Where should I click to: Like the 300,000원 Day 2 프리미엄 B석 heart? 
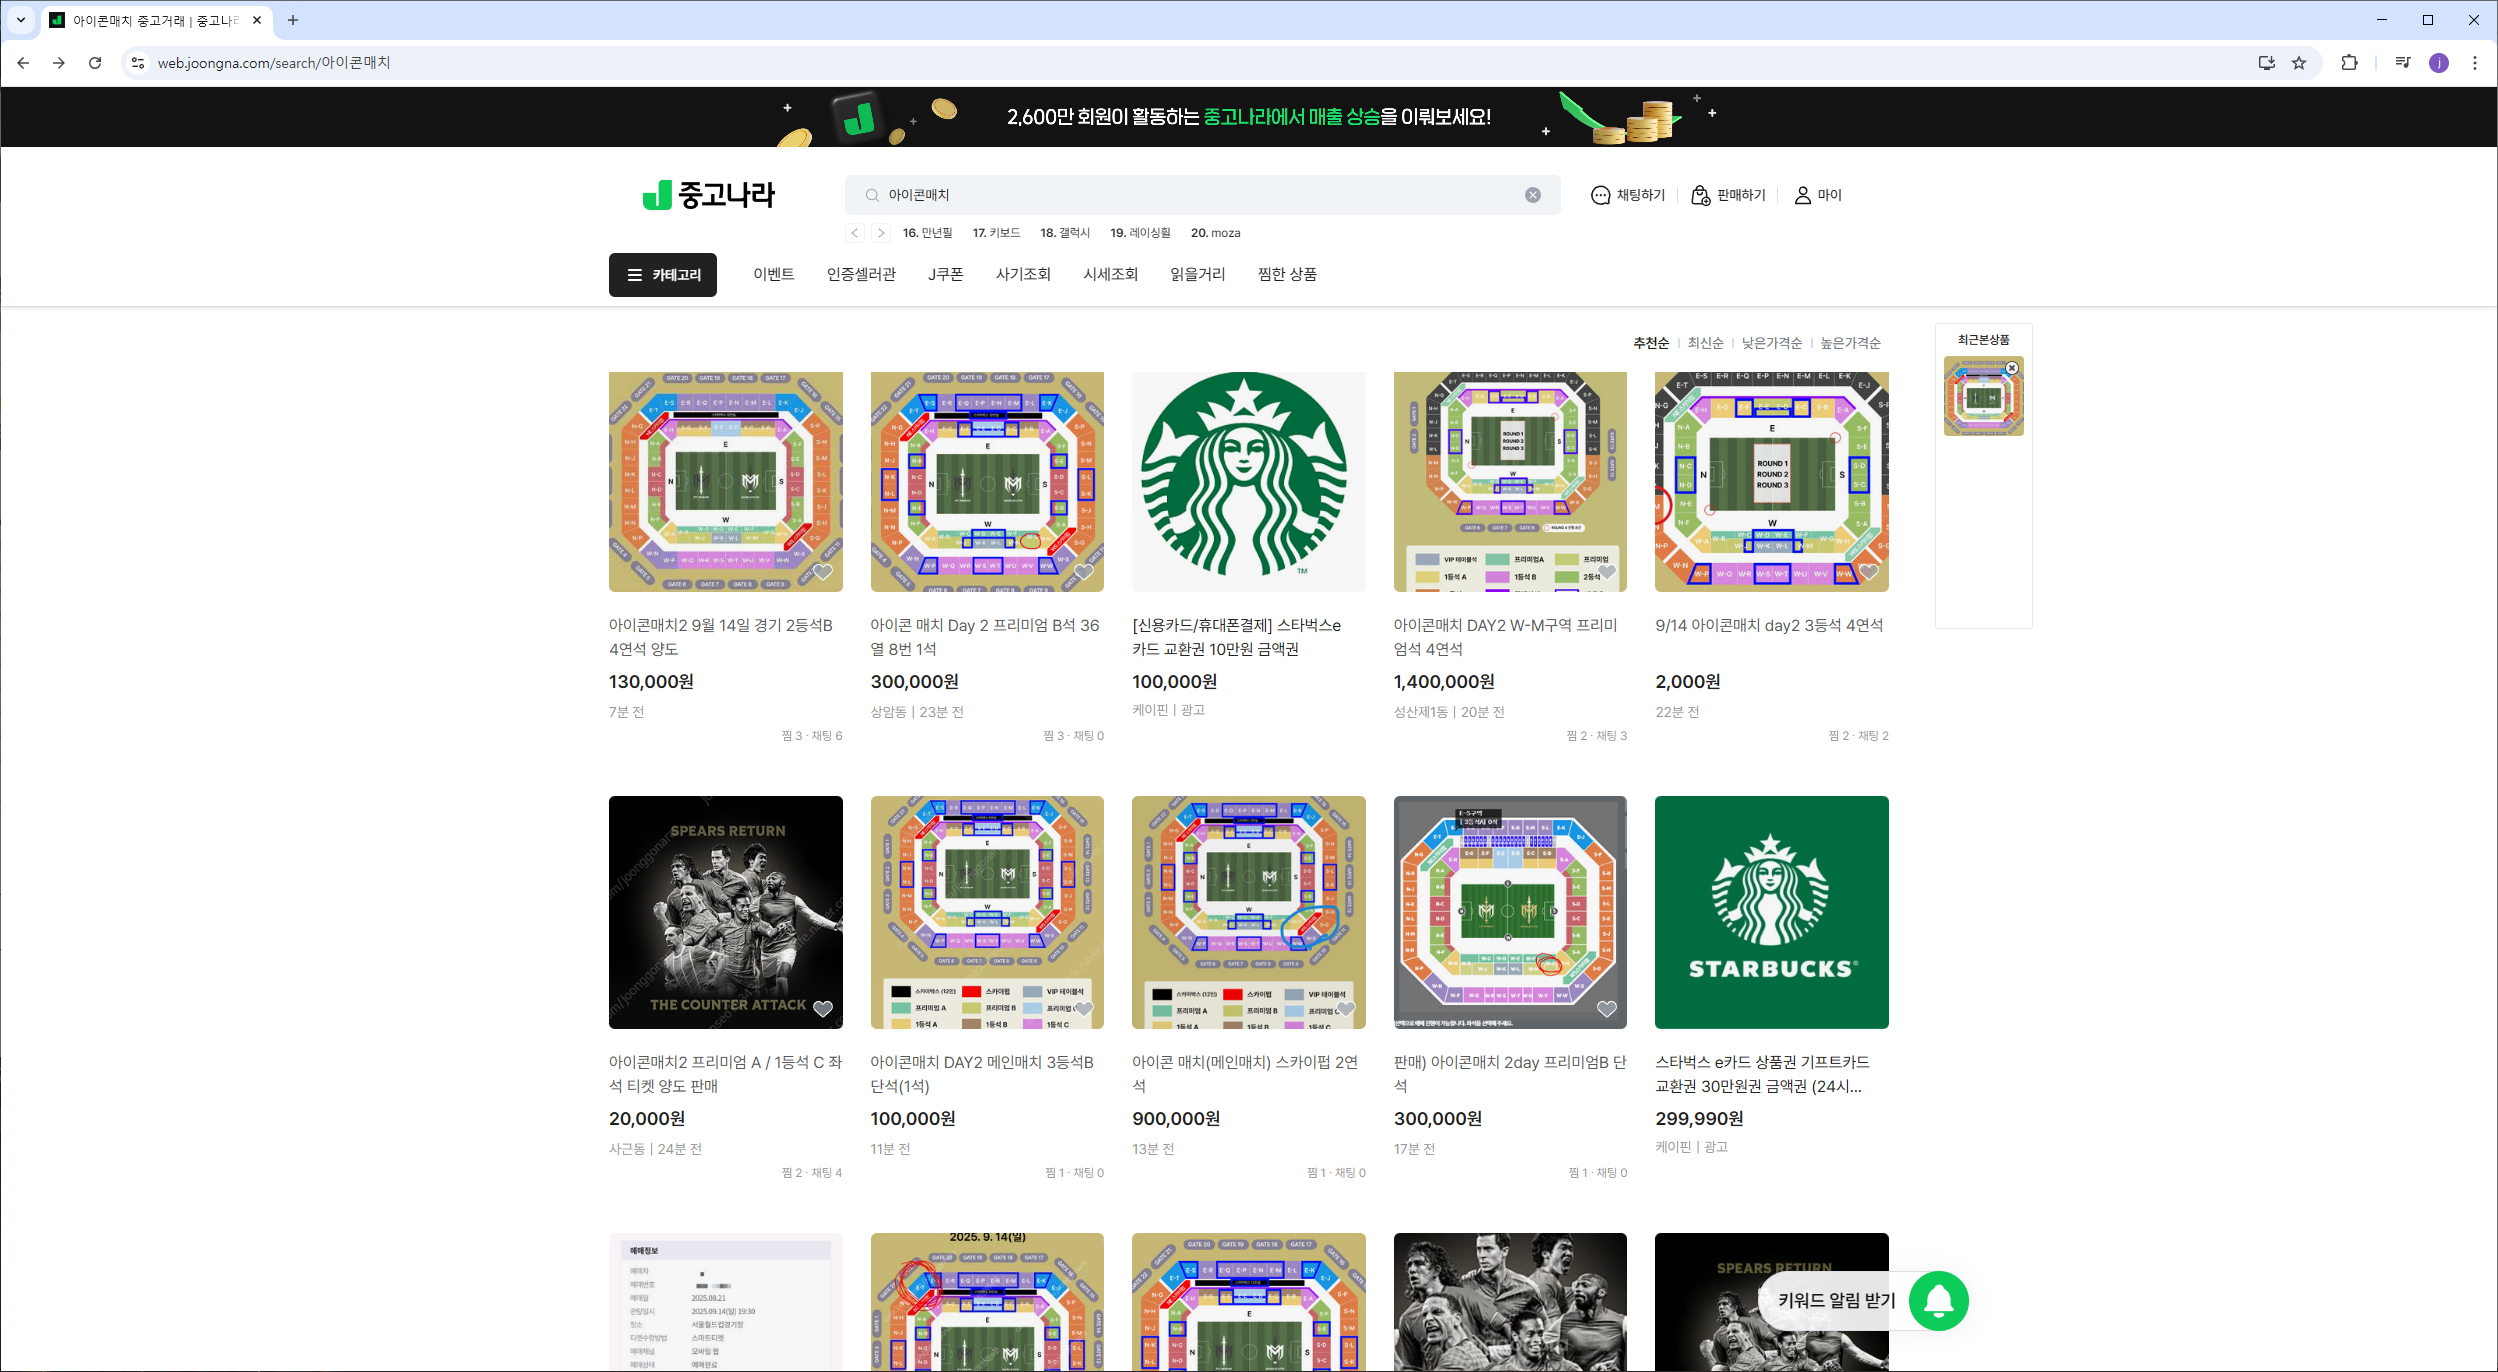tap(1084, 572)
